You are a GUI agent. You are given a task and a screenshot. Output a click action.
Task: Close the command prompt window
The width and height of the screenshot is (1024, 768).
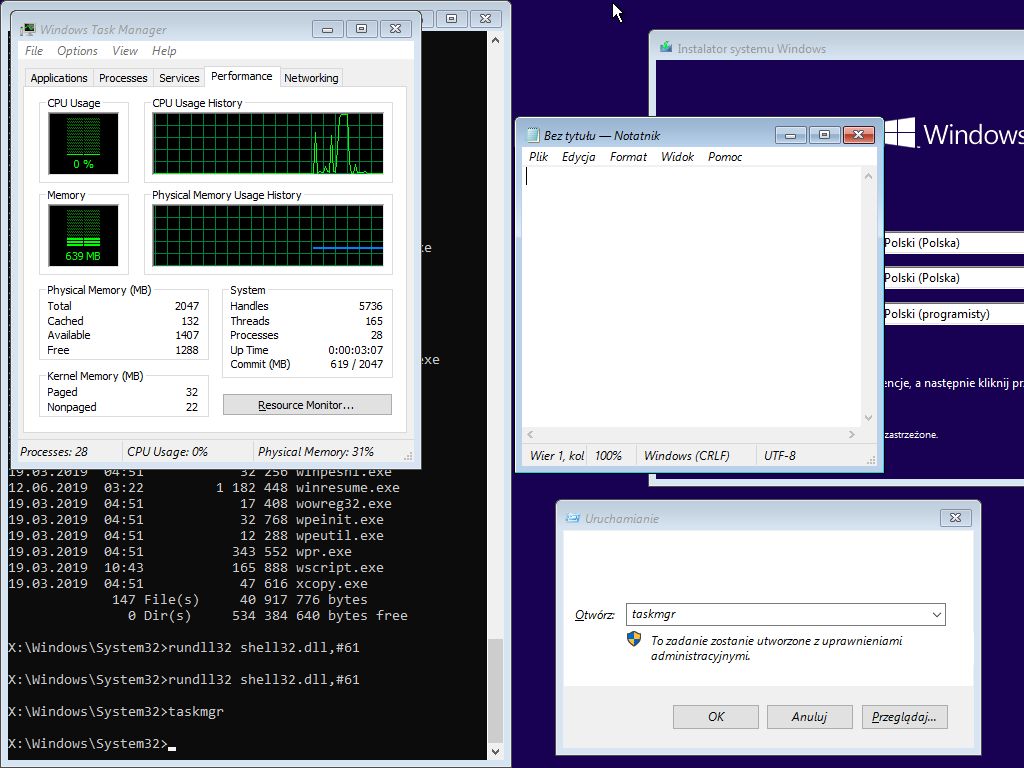(x=485, y=18)
